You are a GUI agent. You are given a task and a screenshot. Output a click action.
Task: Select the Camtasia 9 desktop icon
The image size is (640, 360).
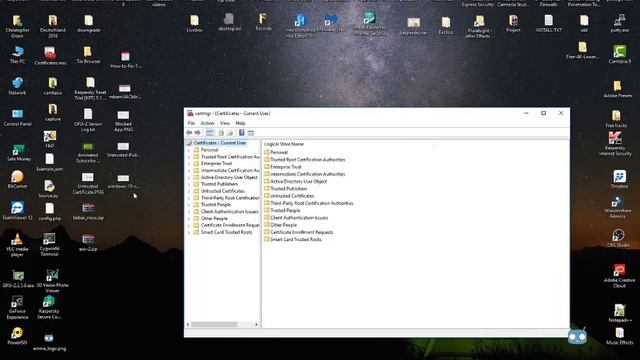pos(619,54)
